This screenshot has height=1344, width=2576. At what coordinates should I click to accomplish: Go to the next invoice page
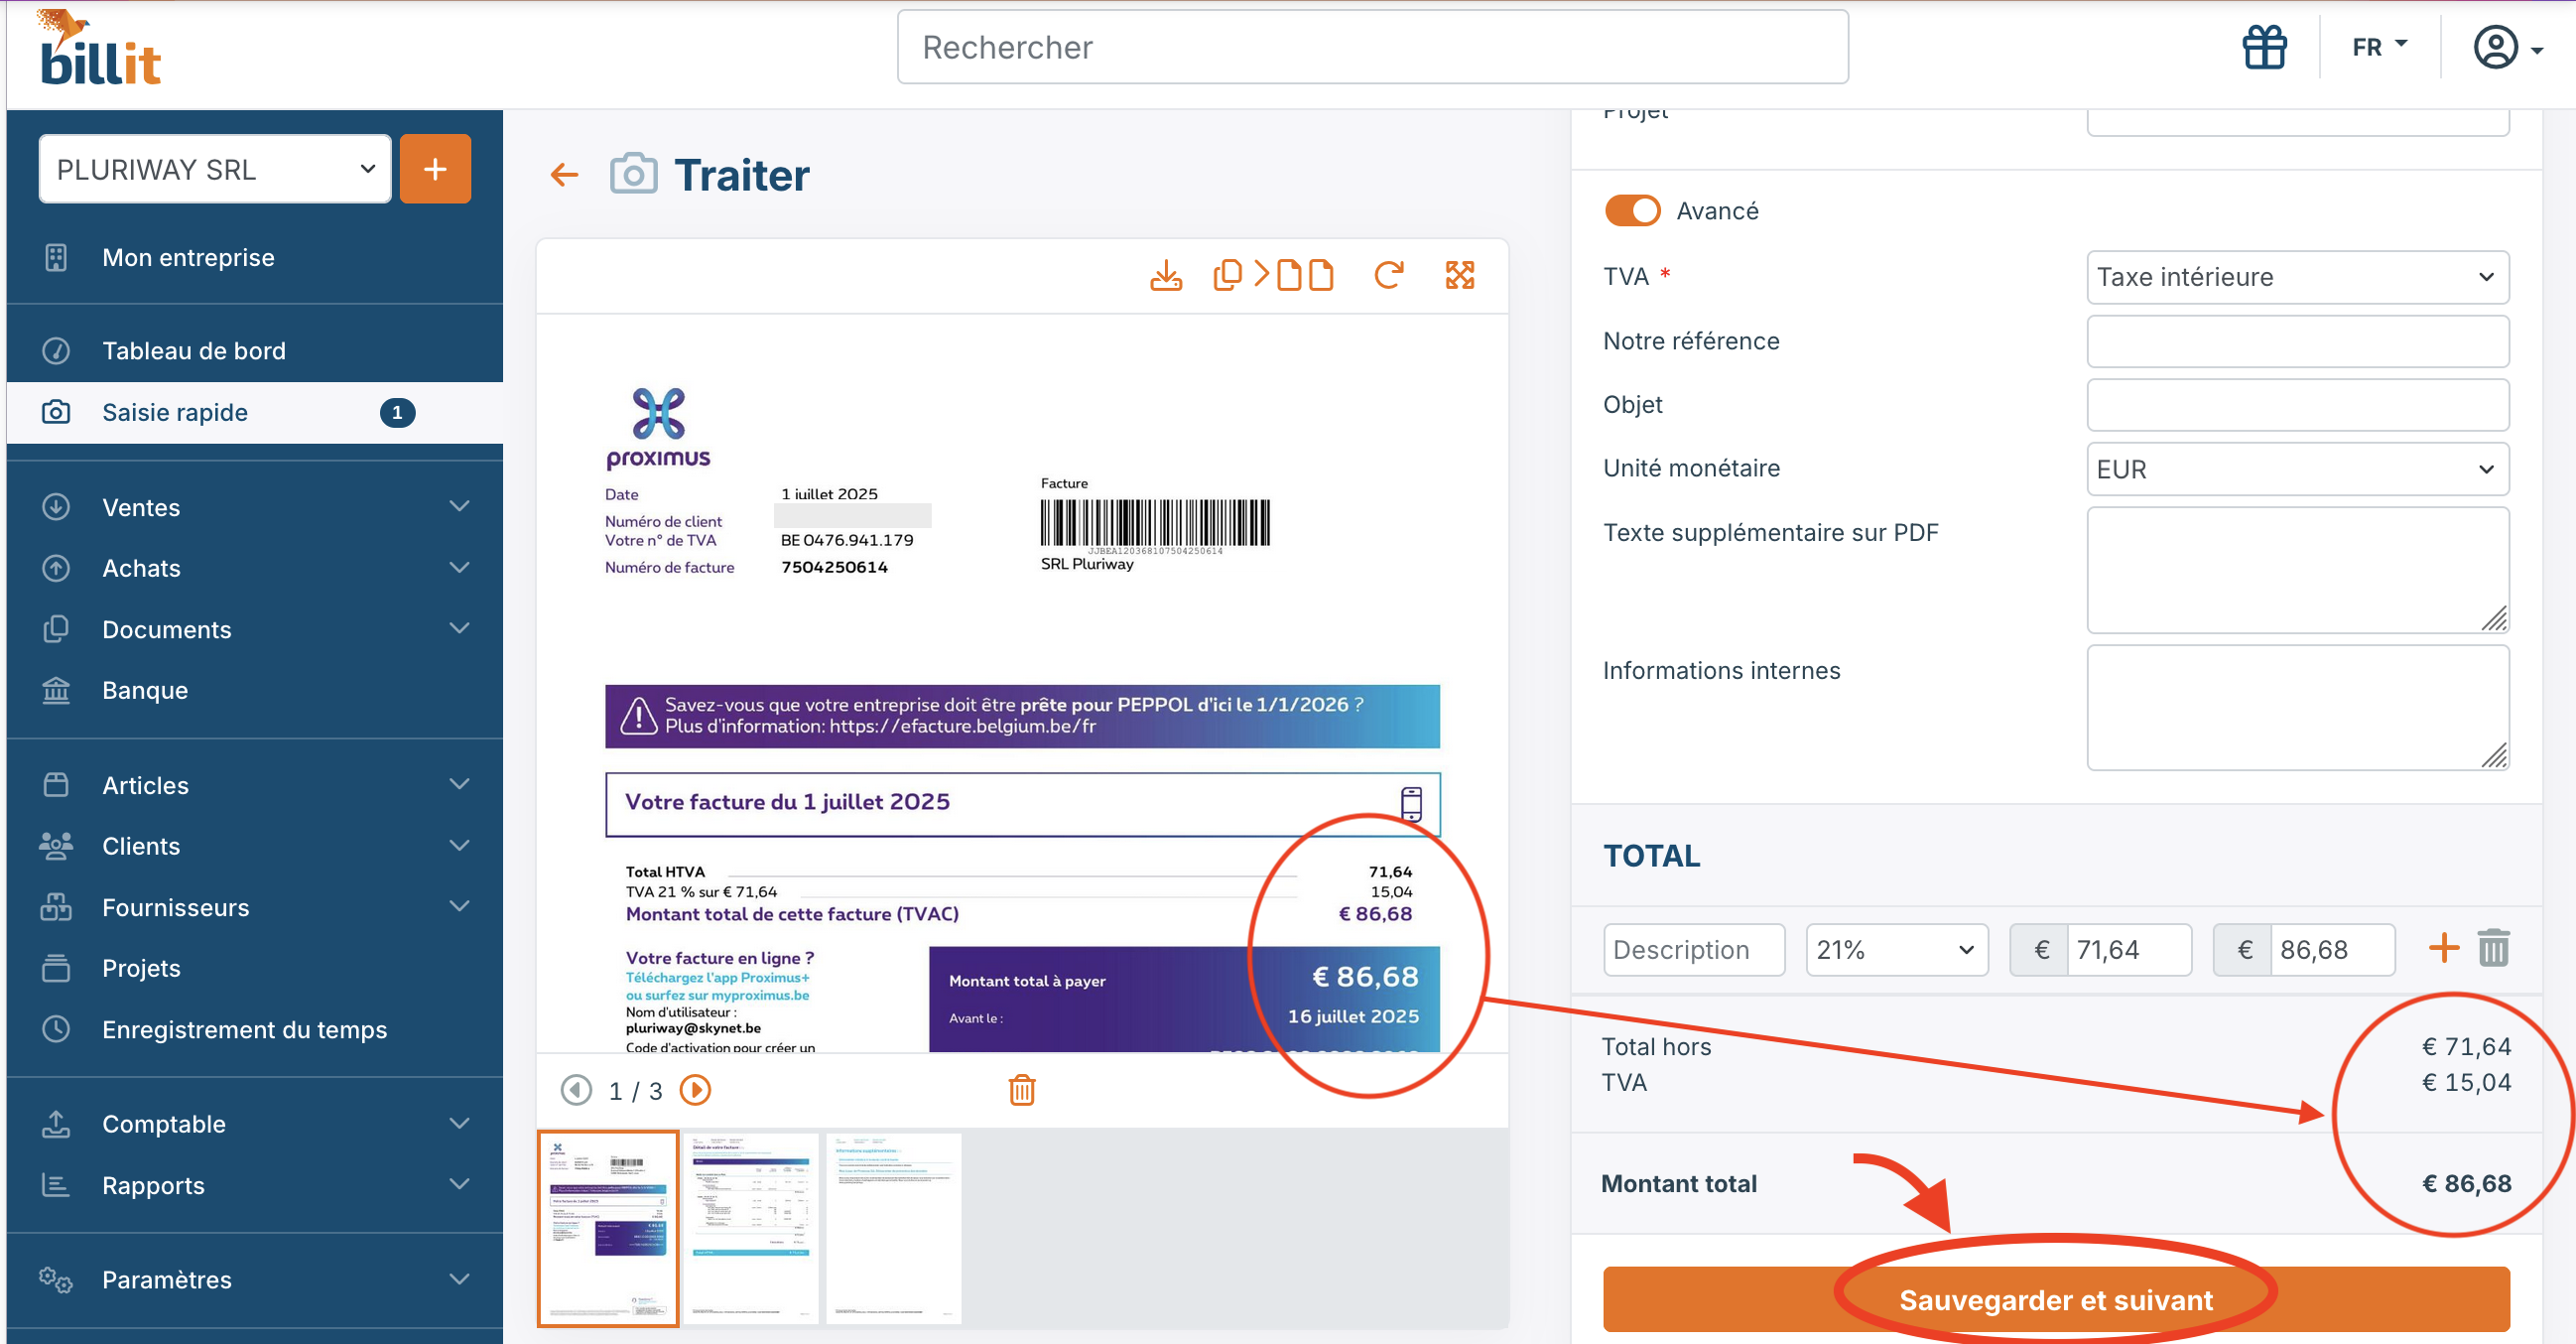(x=695, y=1090)
